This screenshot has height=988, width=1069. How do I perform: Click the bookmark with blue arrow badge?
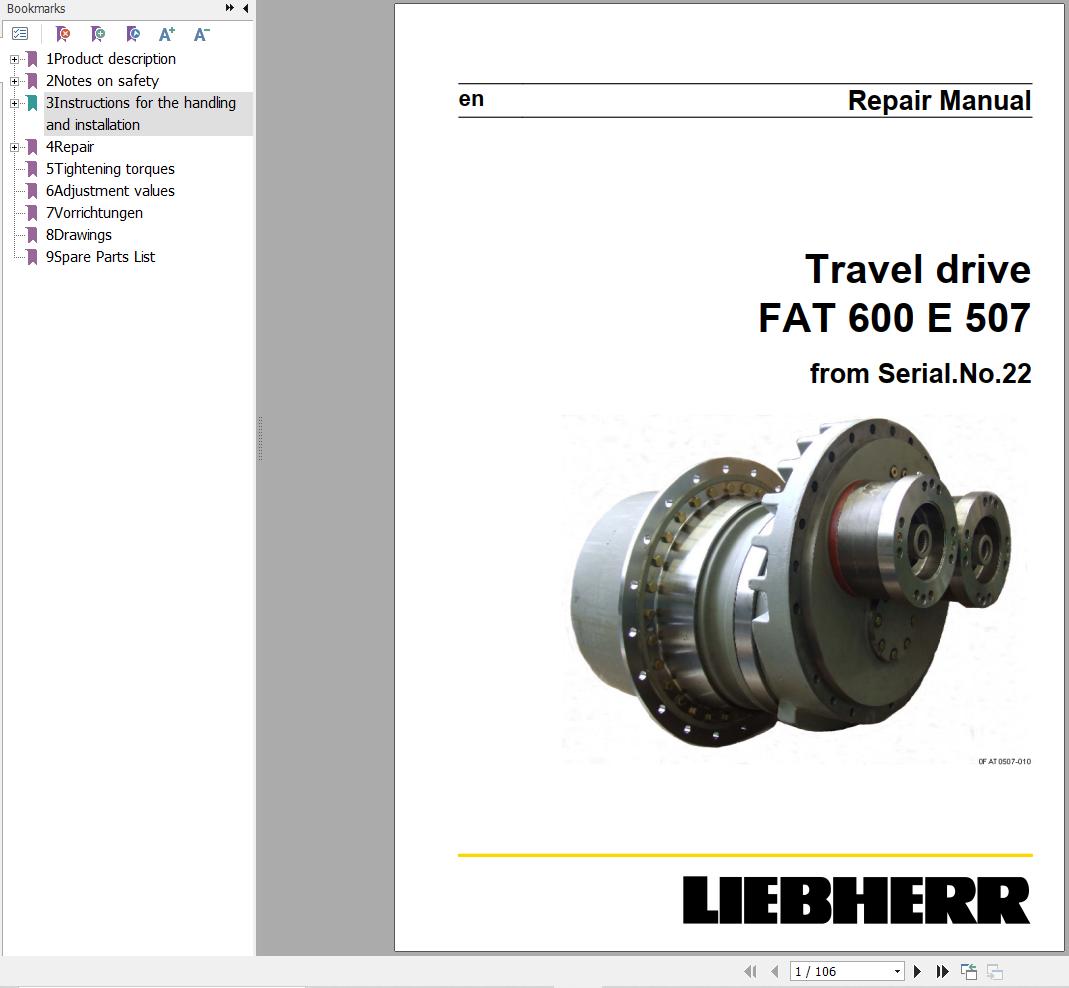133,33
